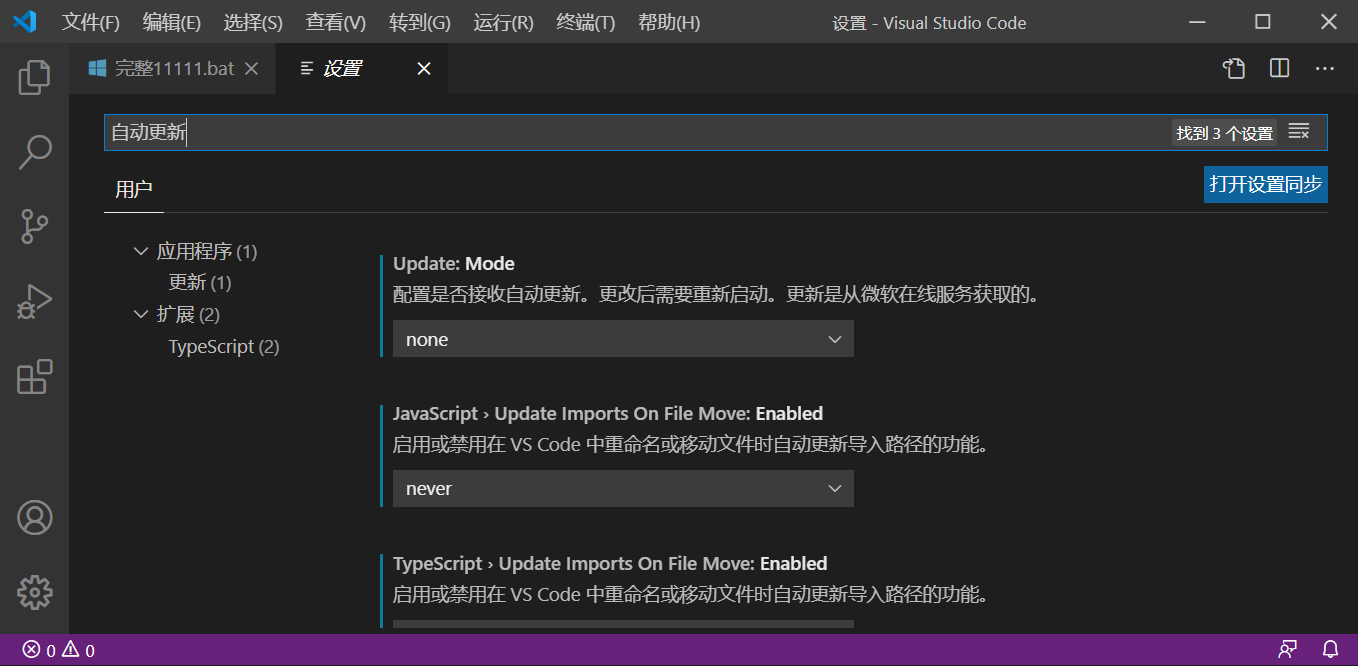Screen dimensions: 1358x666
Task: Open the 文件(F) menu
Action: [91, 22]
